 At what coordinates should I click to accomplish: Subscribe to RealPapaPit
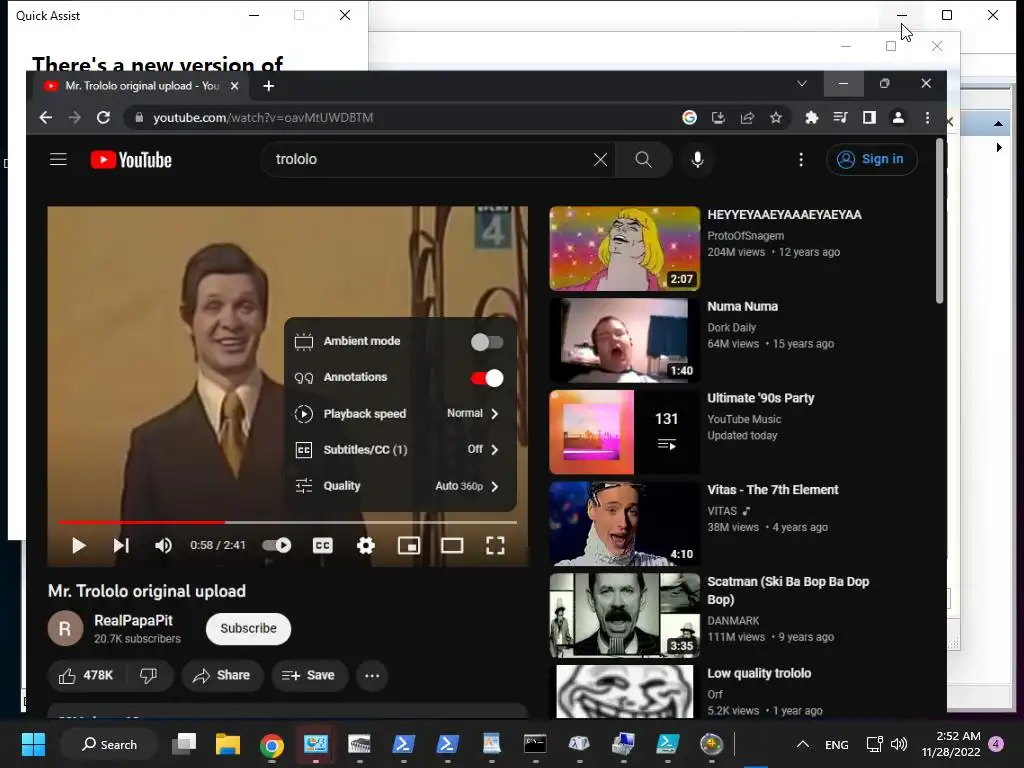click(248, 628)
